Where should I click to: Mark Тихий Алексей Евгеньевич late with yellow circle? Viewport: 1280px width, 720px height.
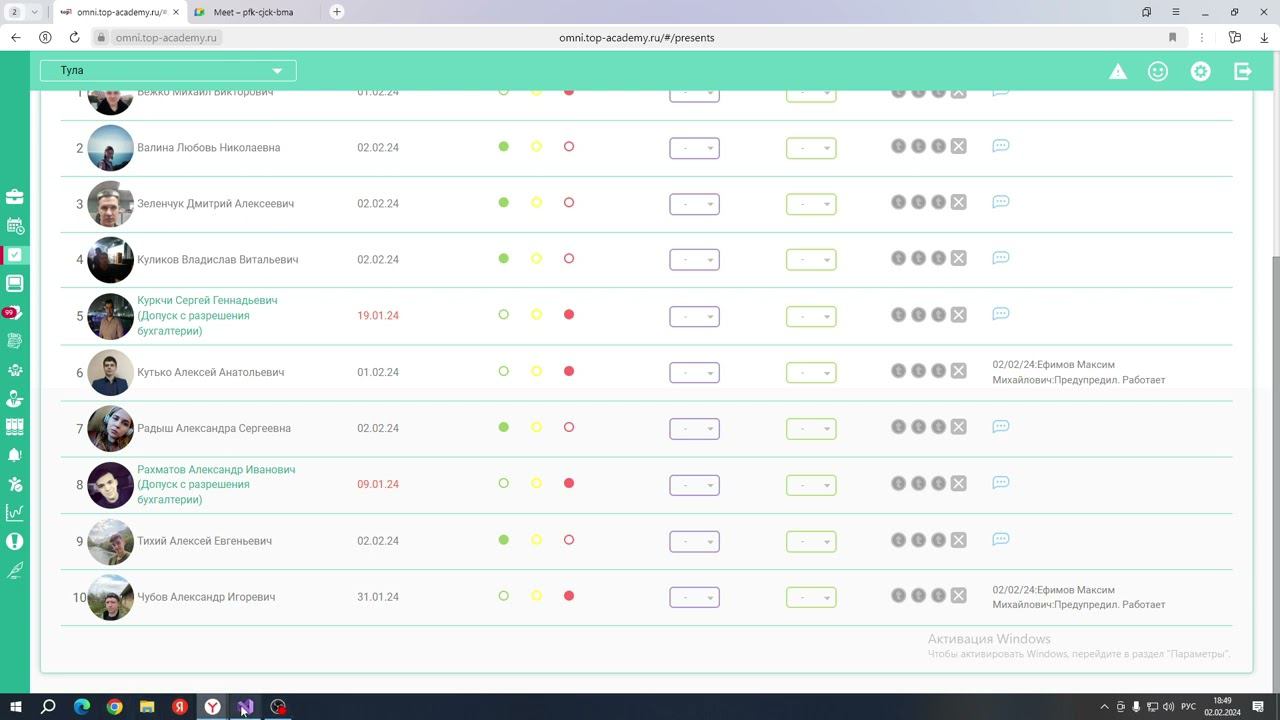(x=536, y=541)
